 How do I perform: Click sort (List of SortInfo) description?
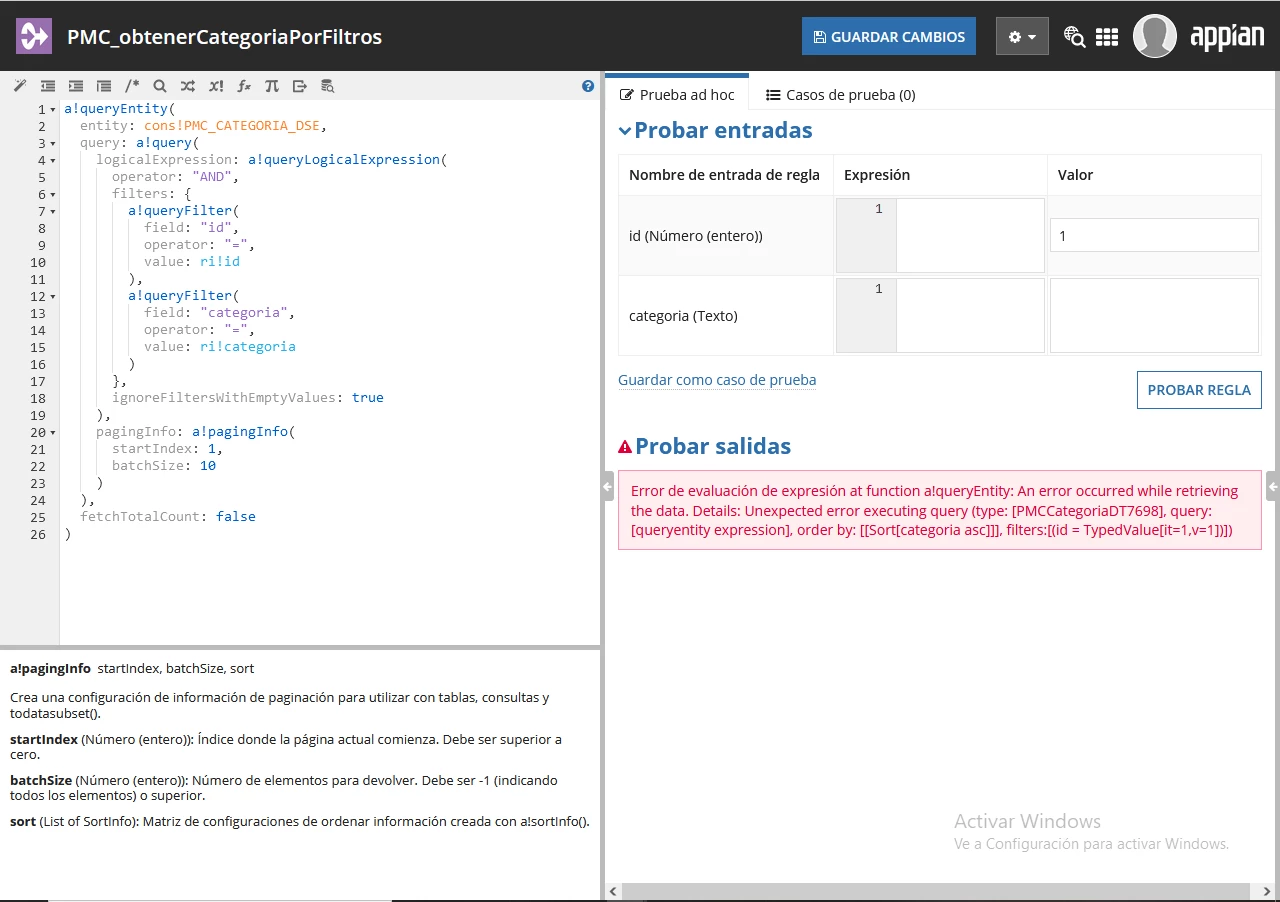pos(300,822)
